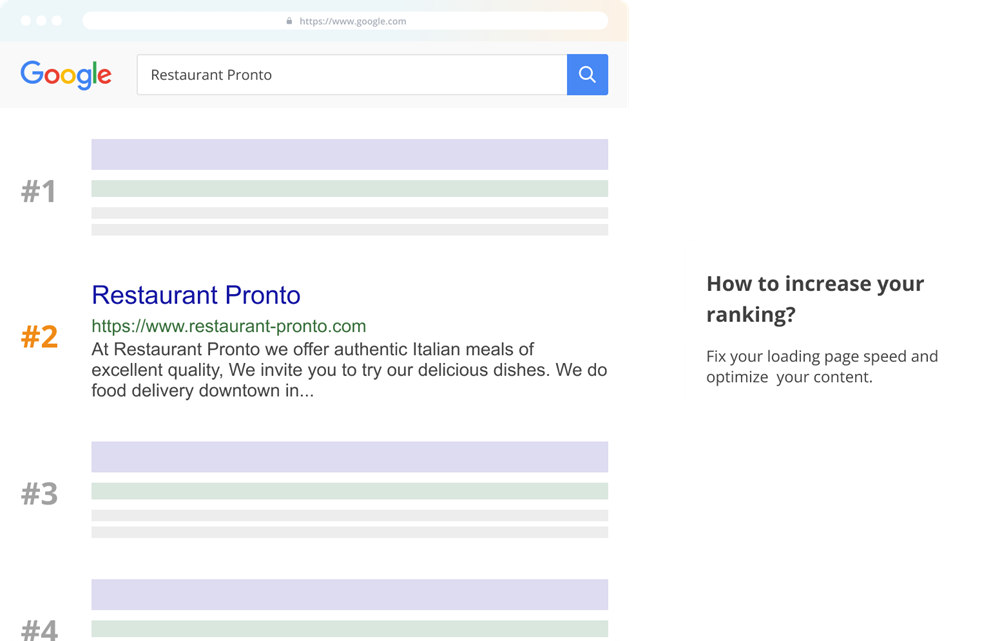This screenshot has height=641, width=1000.
Task: Click the padlock icon in address bar
Action: click(289, 21)
